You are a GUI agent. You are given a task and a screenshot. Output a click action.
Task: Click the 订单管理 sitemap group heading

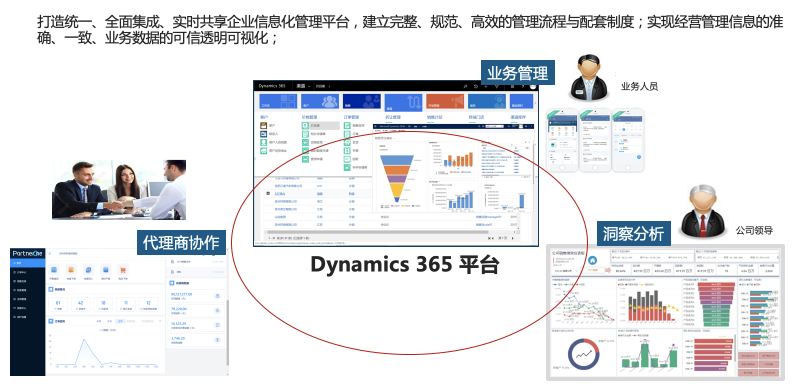tap(351, 117)
